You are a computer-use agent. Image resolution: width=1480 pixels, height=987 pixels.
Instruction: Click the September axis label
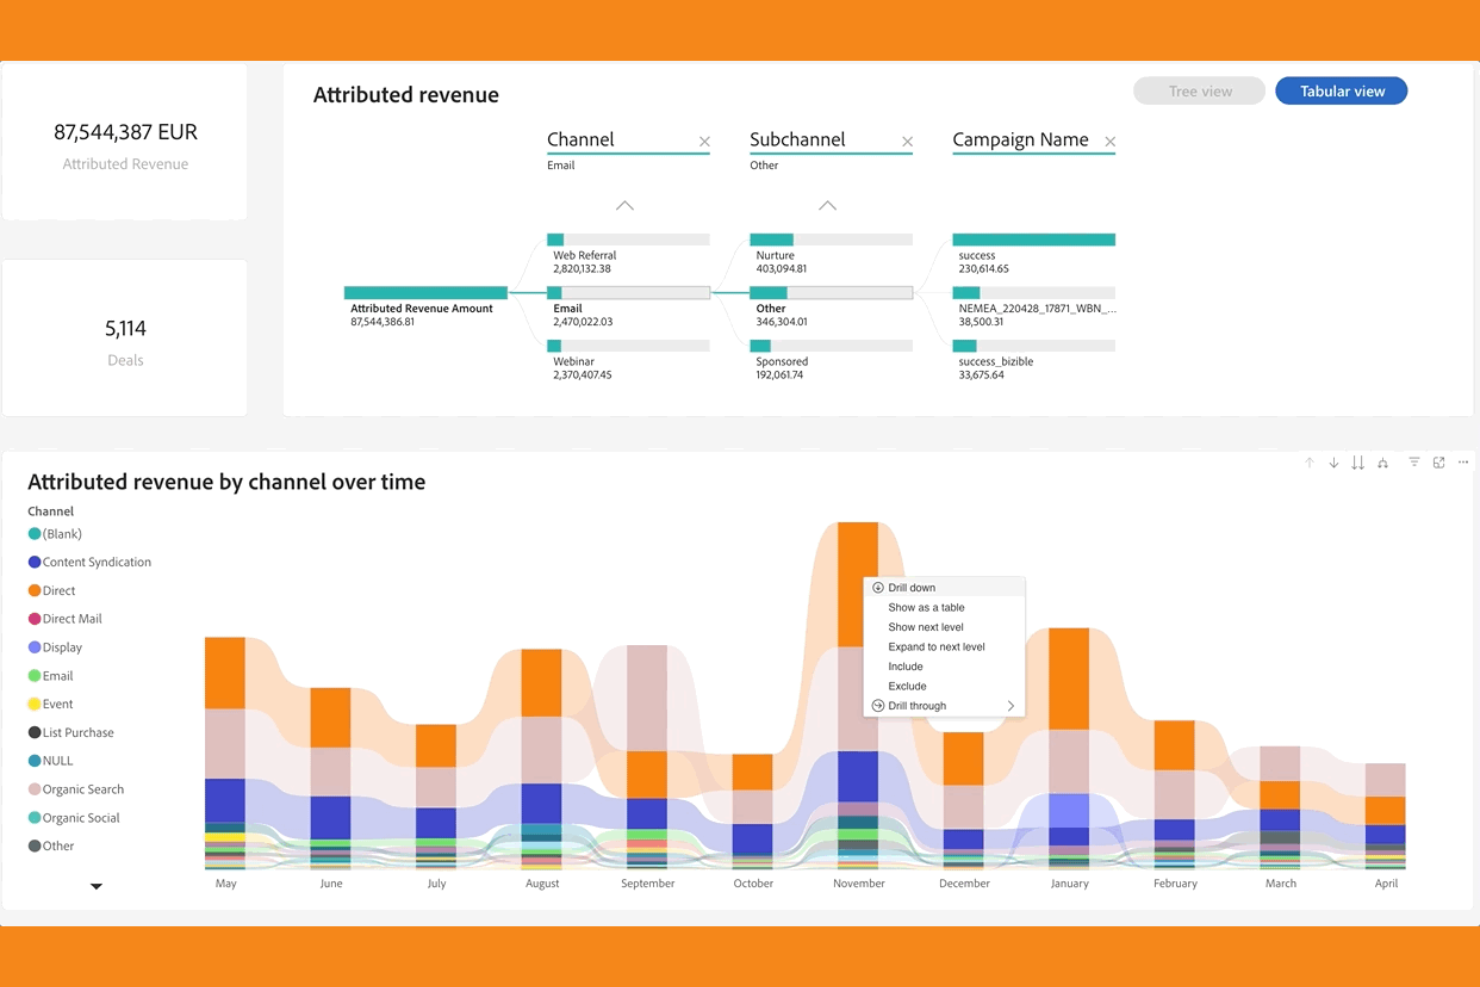(x=647, y=884)
